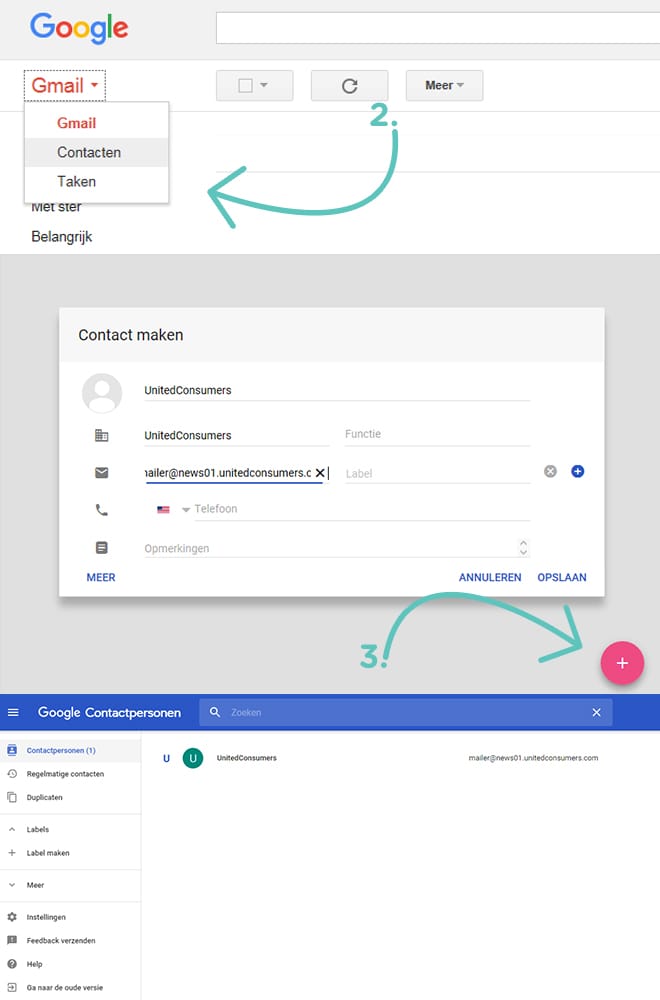Click the Feedback speech-bubble icon
660x1000 pixels.
pos(12,940)
